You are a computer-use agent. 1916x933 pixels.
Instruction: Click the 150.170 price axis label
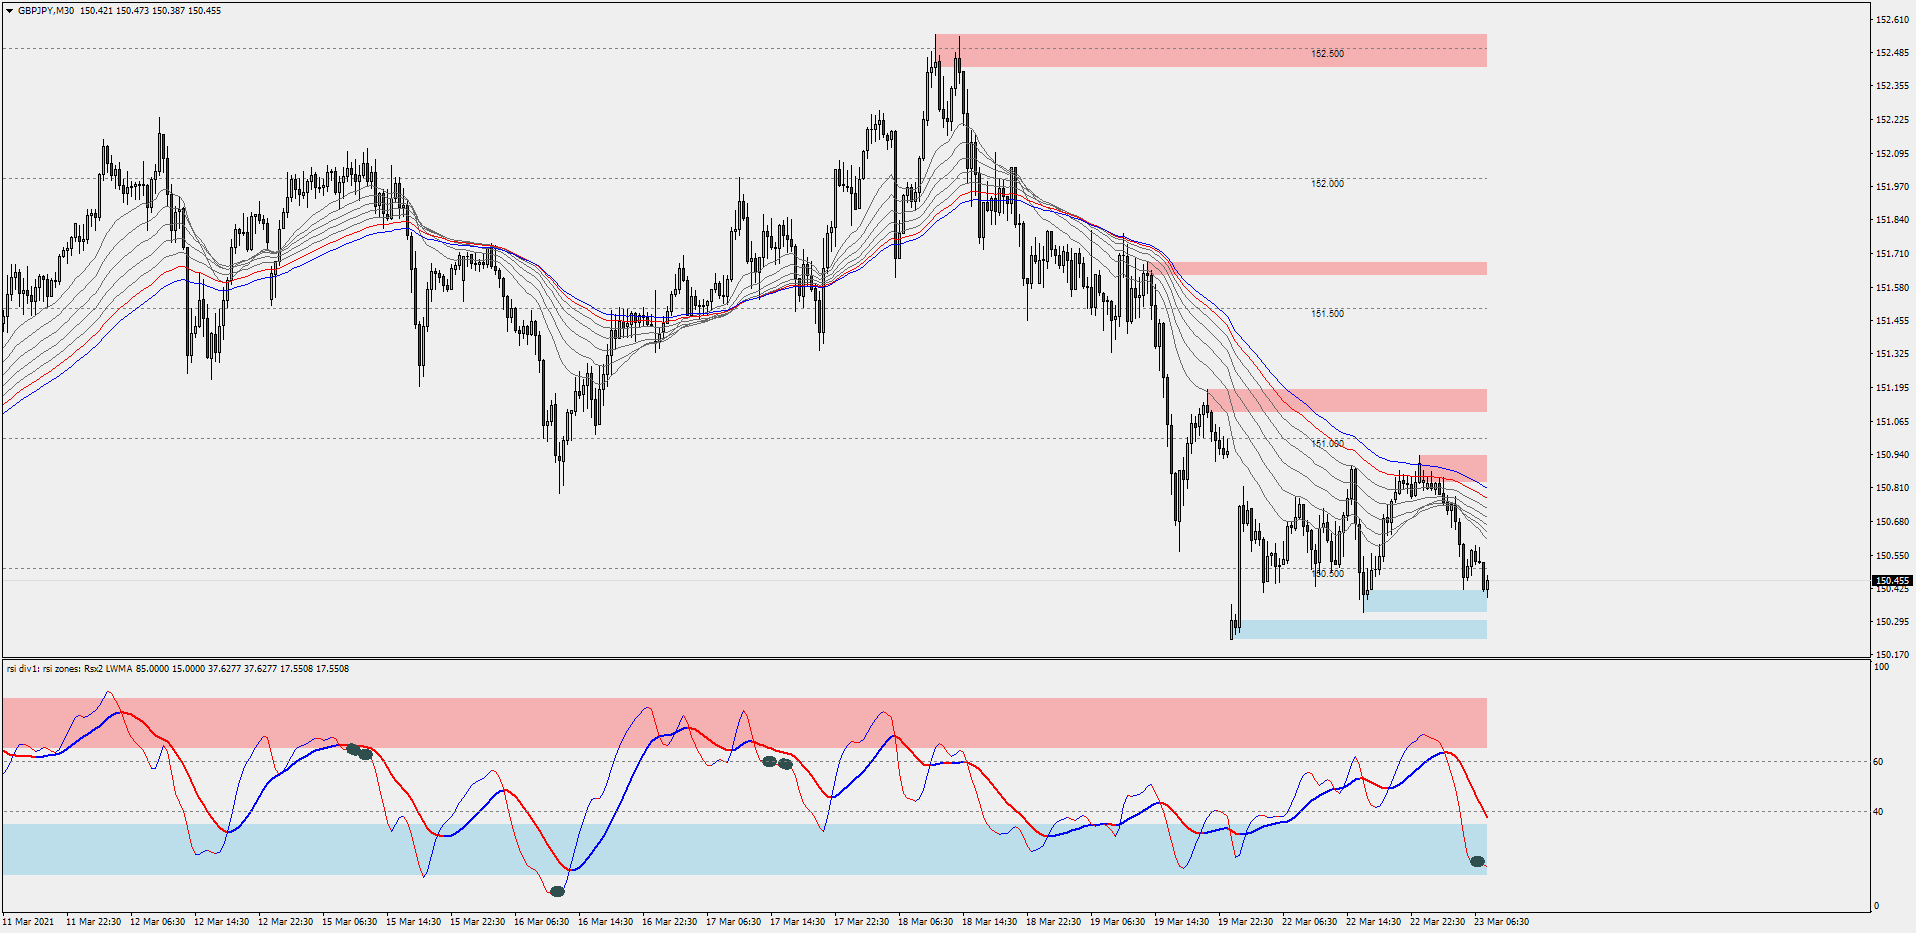tap(1892, 655)
